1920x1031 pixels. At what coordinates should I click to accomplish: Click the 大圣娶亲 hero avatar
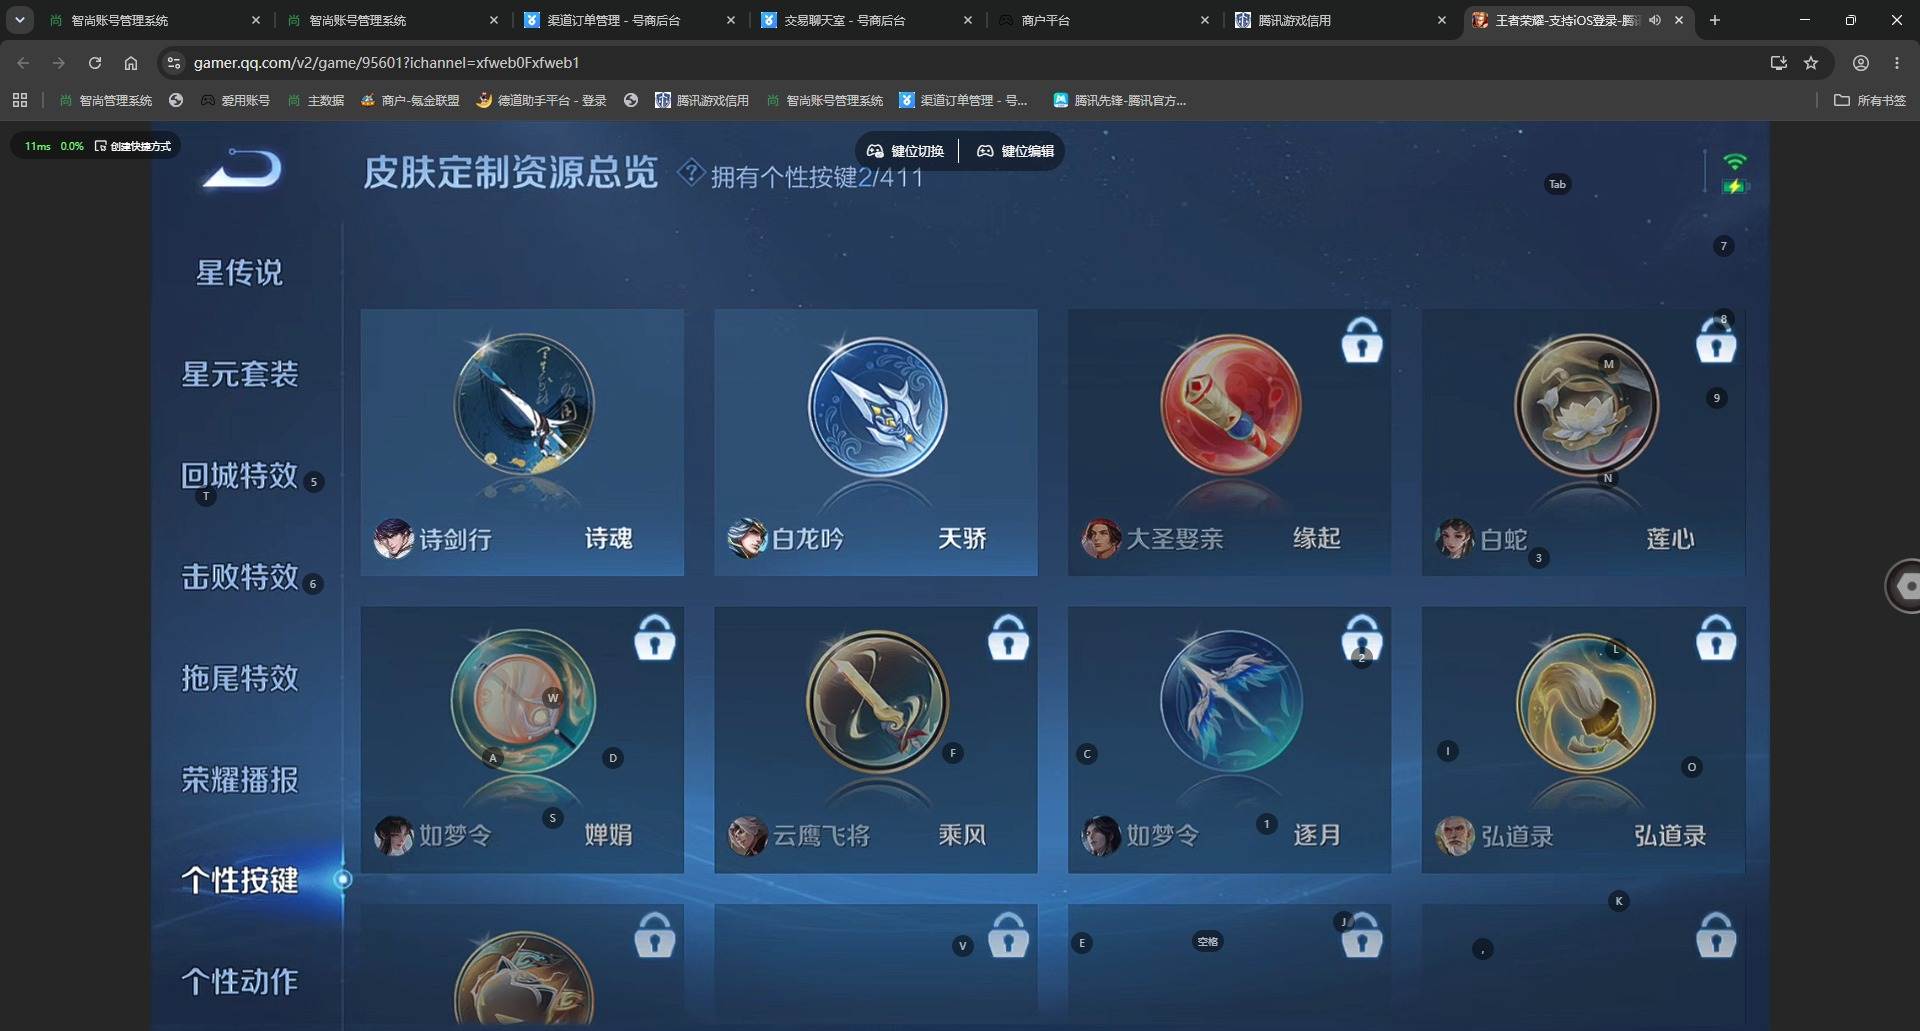[x=1101, y=538]
